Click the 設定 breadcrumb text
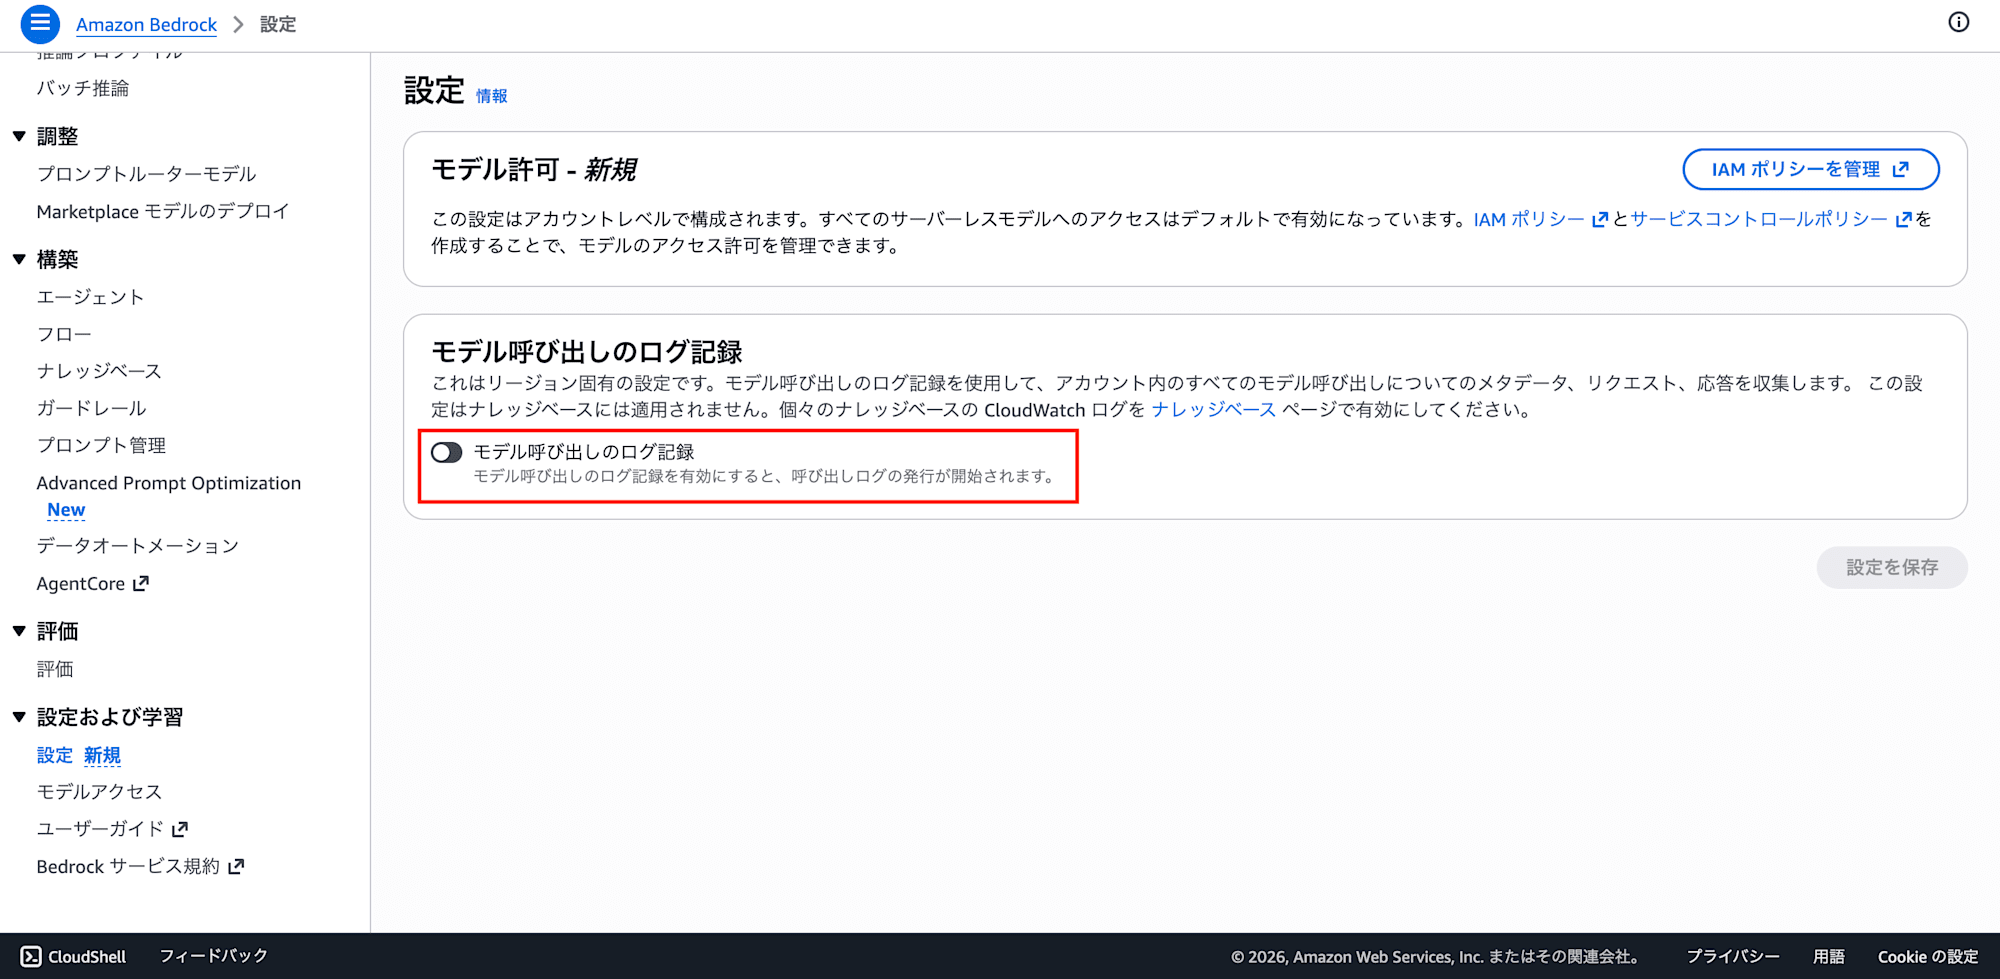This screenshot has height=979, width=2000. (x=278, y=24)
